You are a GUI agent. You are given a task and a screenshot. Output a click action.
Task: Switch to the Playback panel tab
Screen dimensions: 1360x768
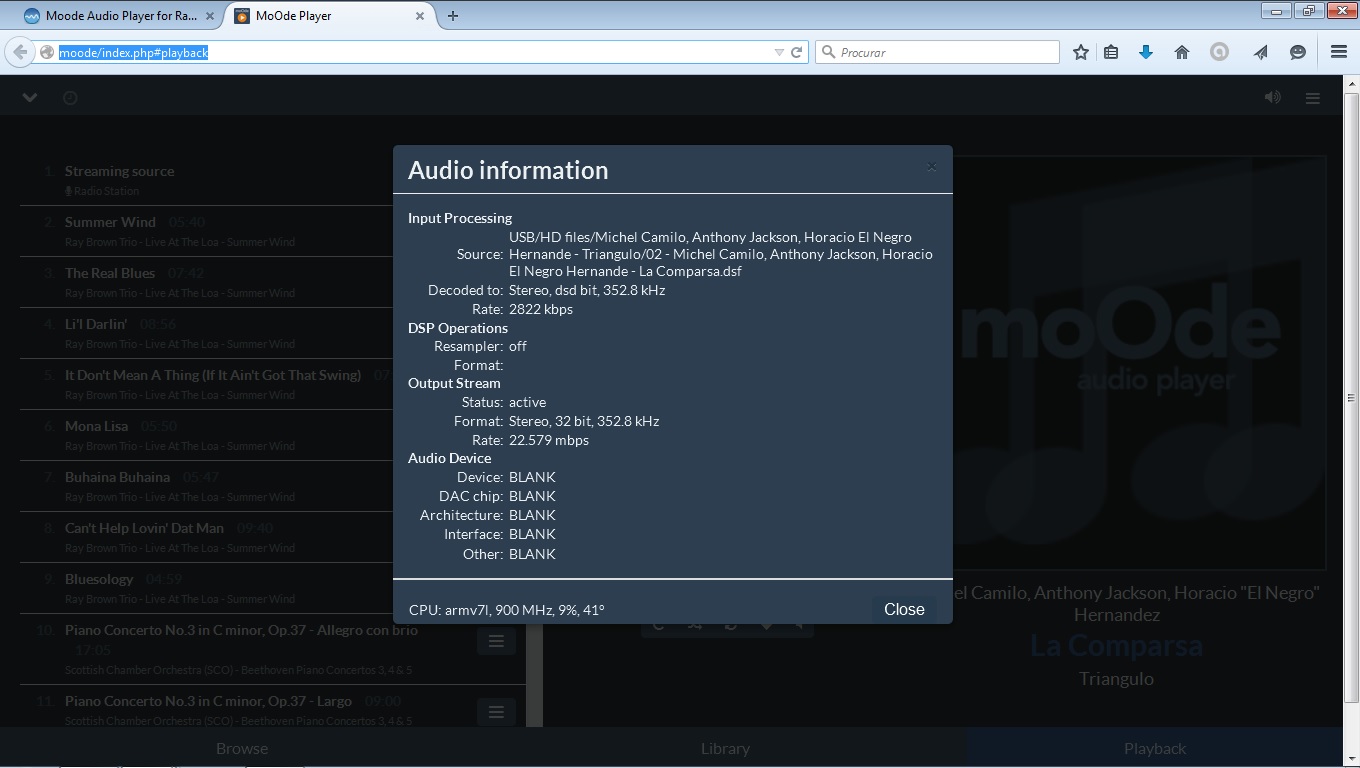pos(1155,748)
